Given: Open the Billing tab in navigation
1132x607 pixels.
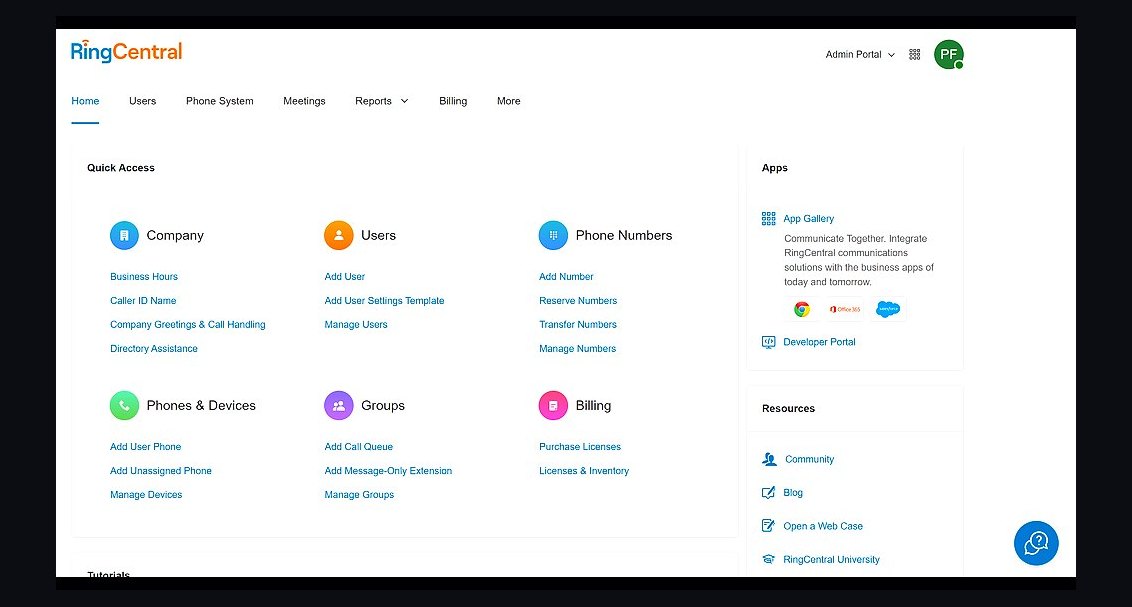Looking at the screenshot, I should (x=453, y=101).
